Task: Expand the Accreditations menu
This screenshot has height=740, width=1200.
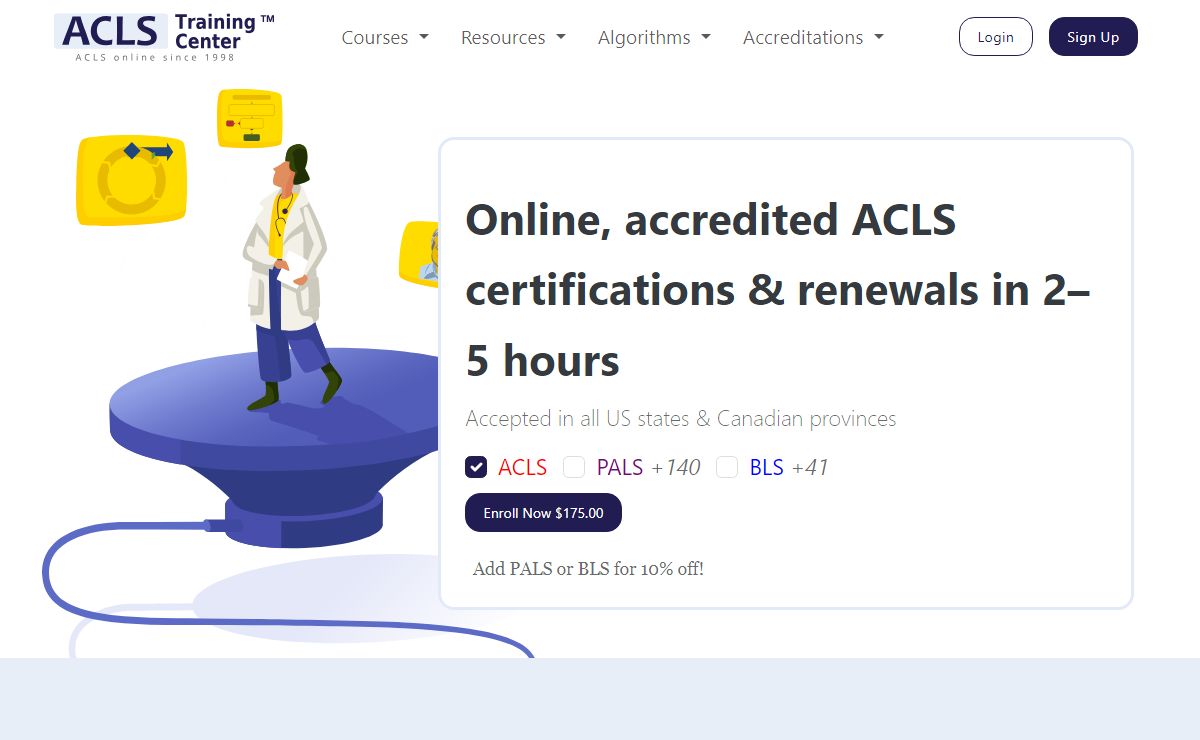Action: (x=813, y=37)
